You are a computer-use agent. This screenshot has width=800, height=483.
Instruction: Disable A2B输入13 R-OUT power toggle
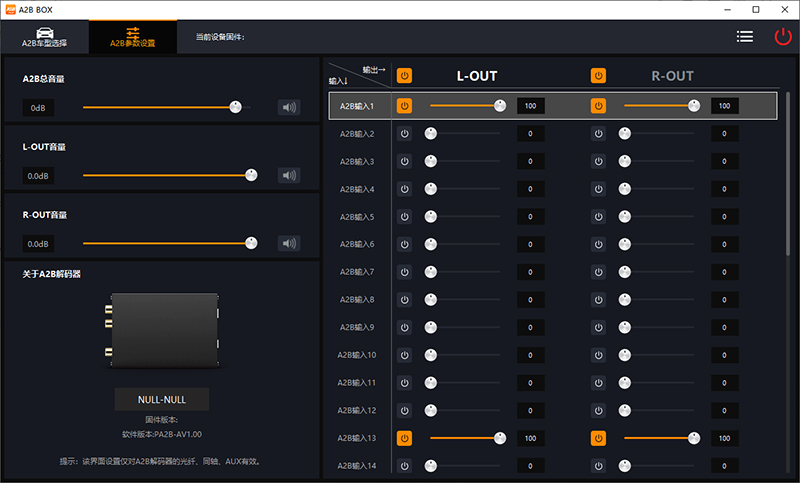point(598,438)
